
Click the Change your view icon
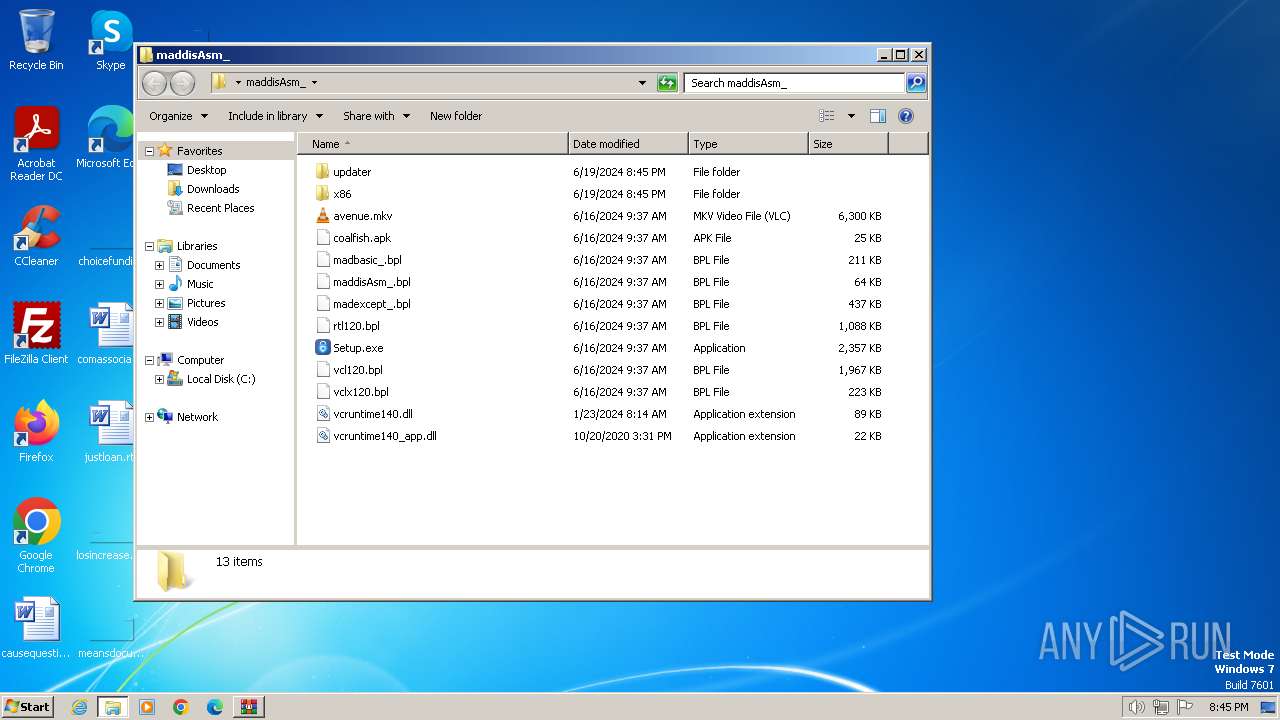pos(826,116)
